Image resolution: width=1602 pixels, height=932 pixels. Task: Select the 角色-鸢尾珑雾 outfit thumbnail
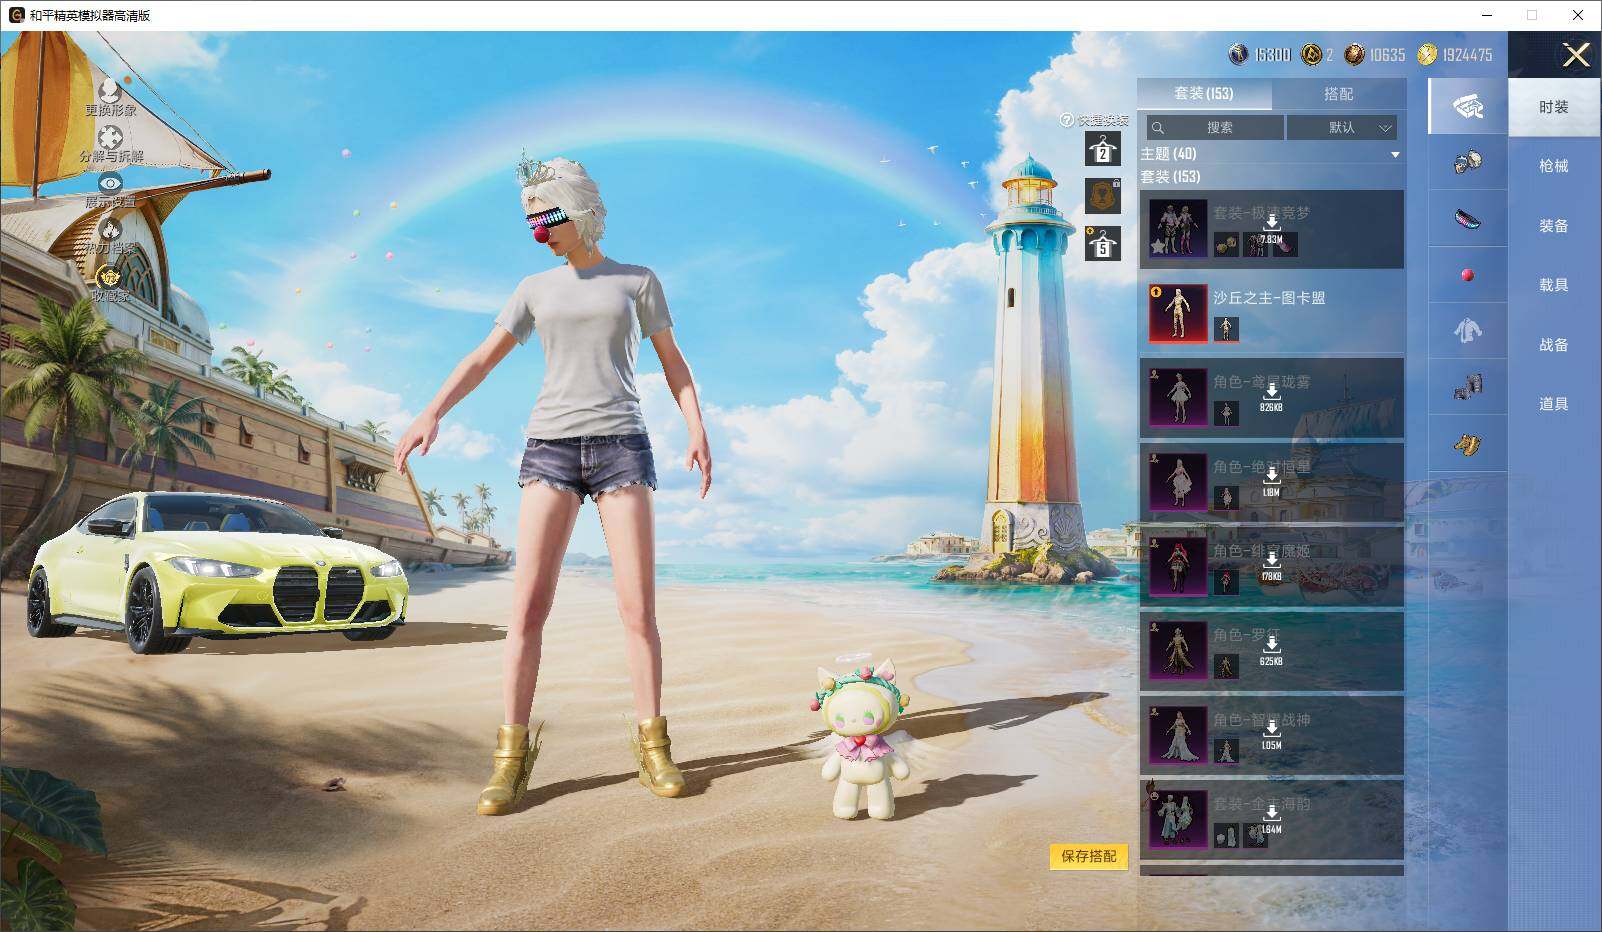click(x=1178, y=397)
